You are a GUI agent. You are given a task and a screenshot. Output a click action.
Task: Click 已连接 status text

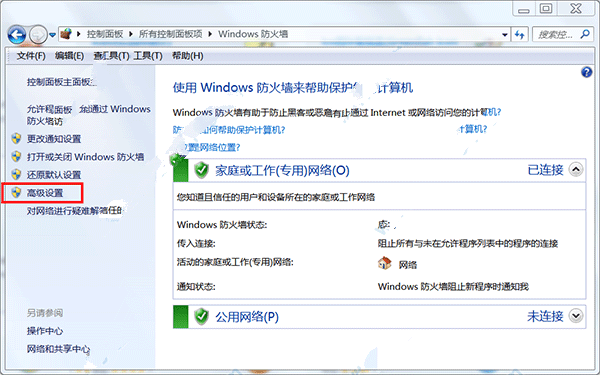tap(545, 170)
